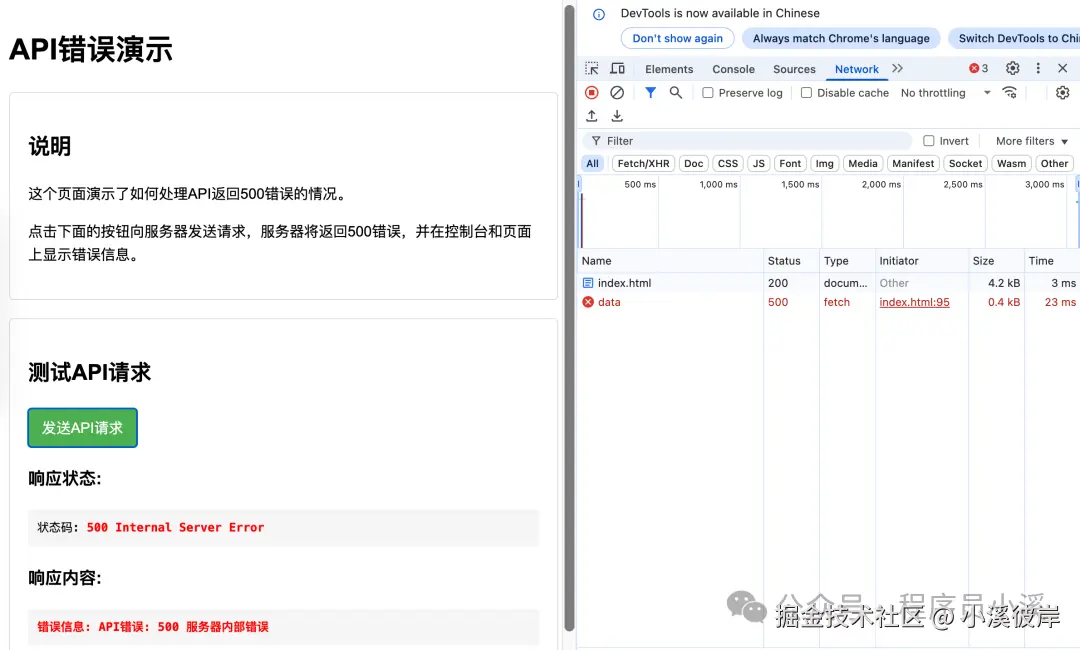Switch to the Sources tab
Viewport: 1080px width, 650px height.
[x=794, y=69]
